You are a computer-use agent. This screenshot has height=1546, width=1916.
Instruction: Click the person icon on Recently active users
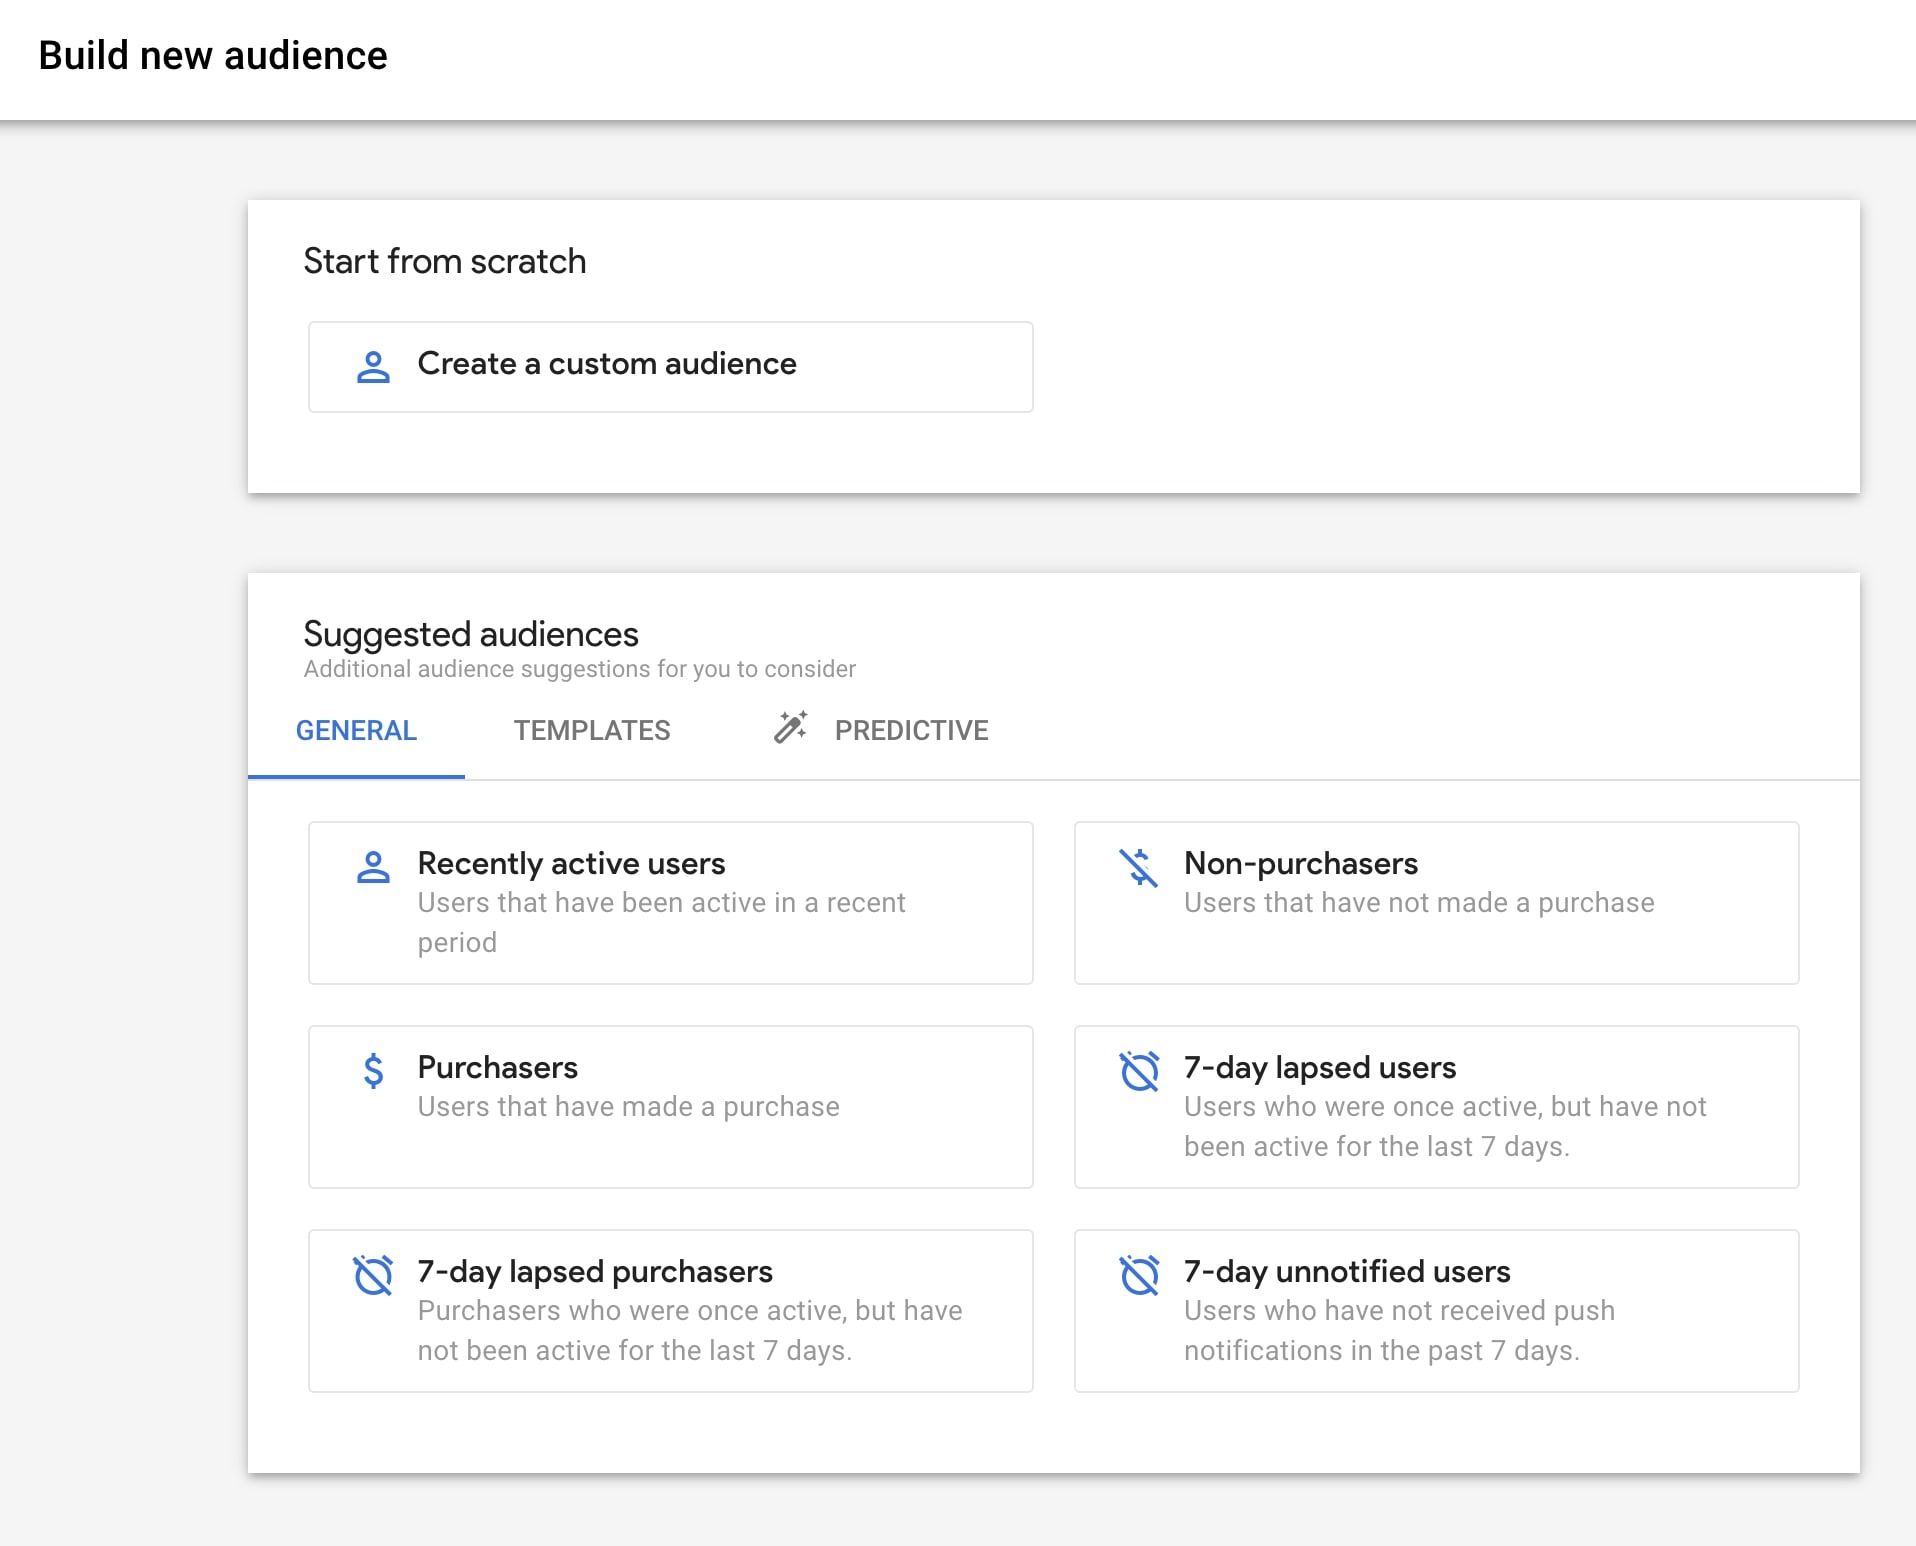(373, 867)
